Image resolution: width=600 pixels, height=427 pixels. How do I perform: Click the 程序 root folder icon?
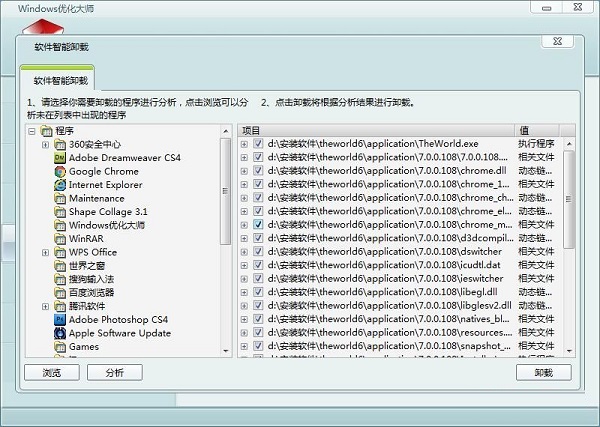click(x=46, y=131)
